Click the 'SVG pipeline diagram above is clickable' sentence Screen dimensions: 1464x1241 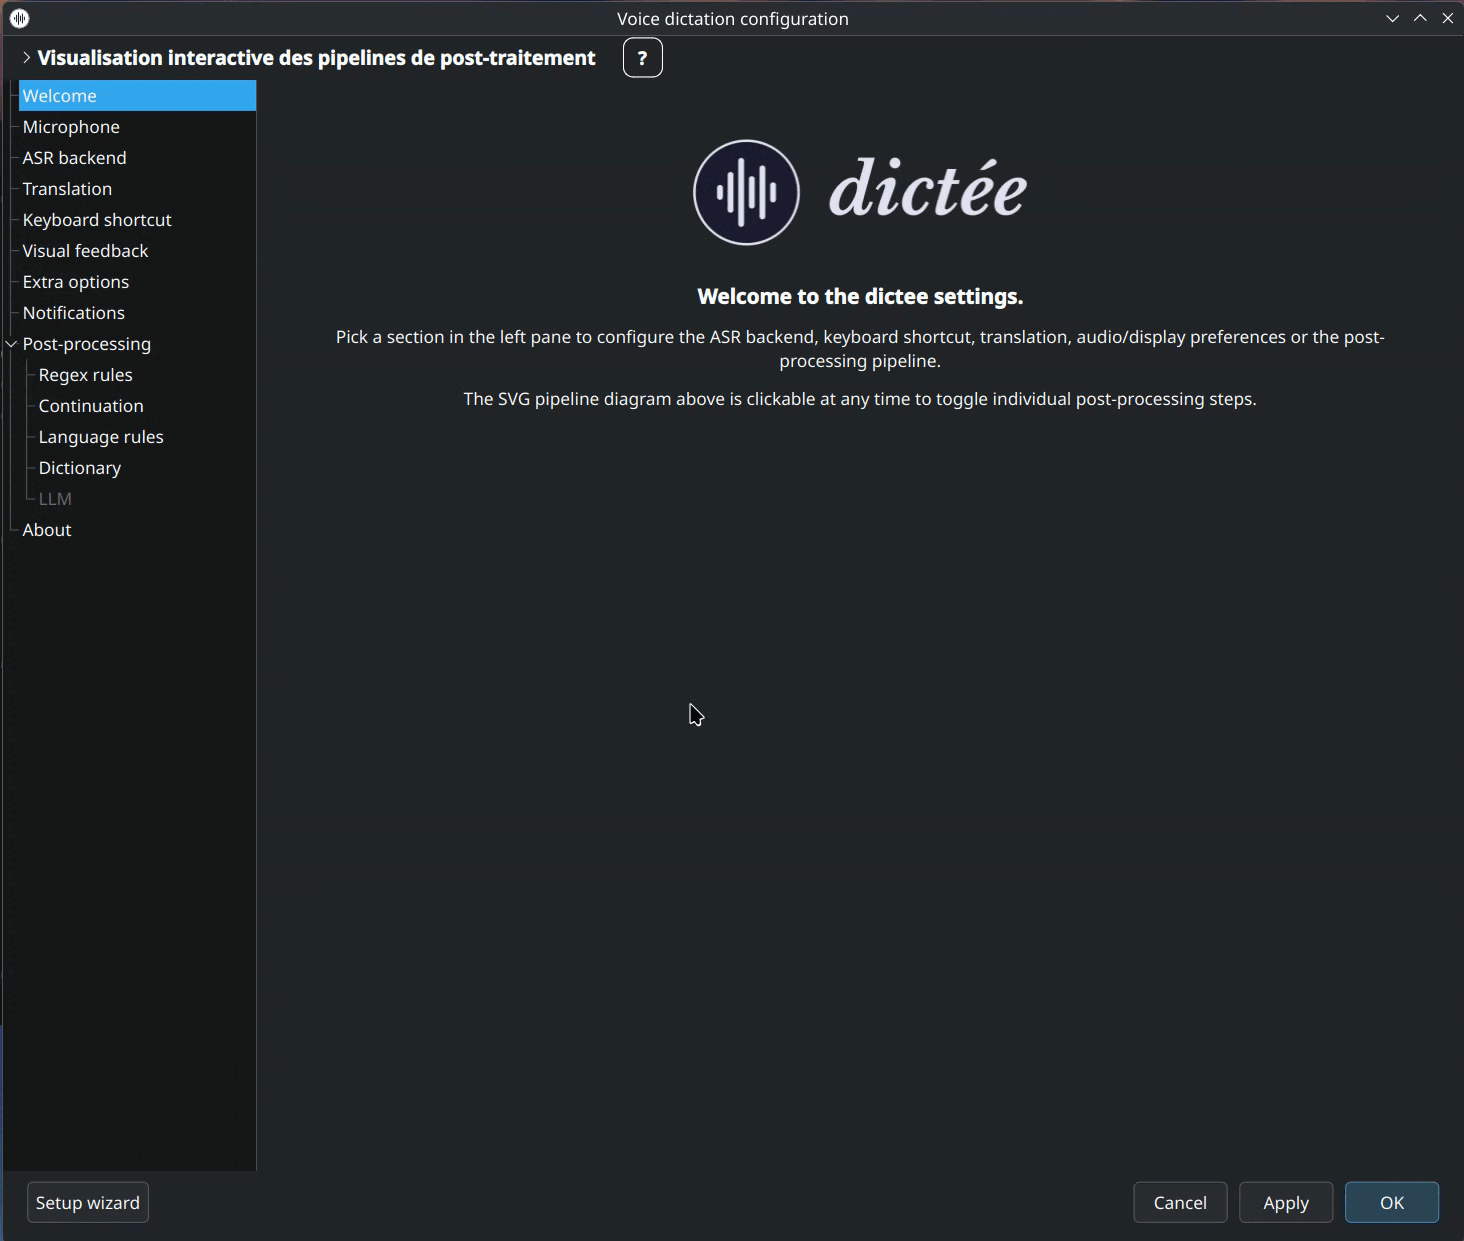pos(860,399)
